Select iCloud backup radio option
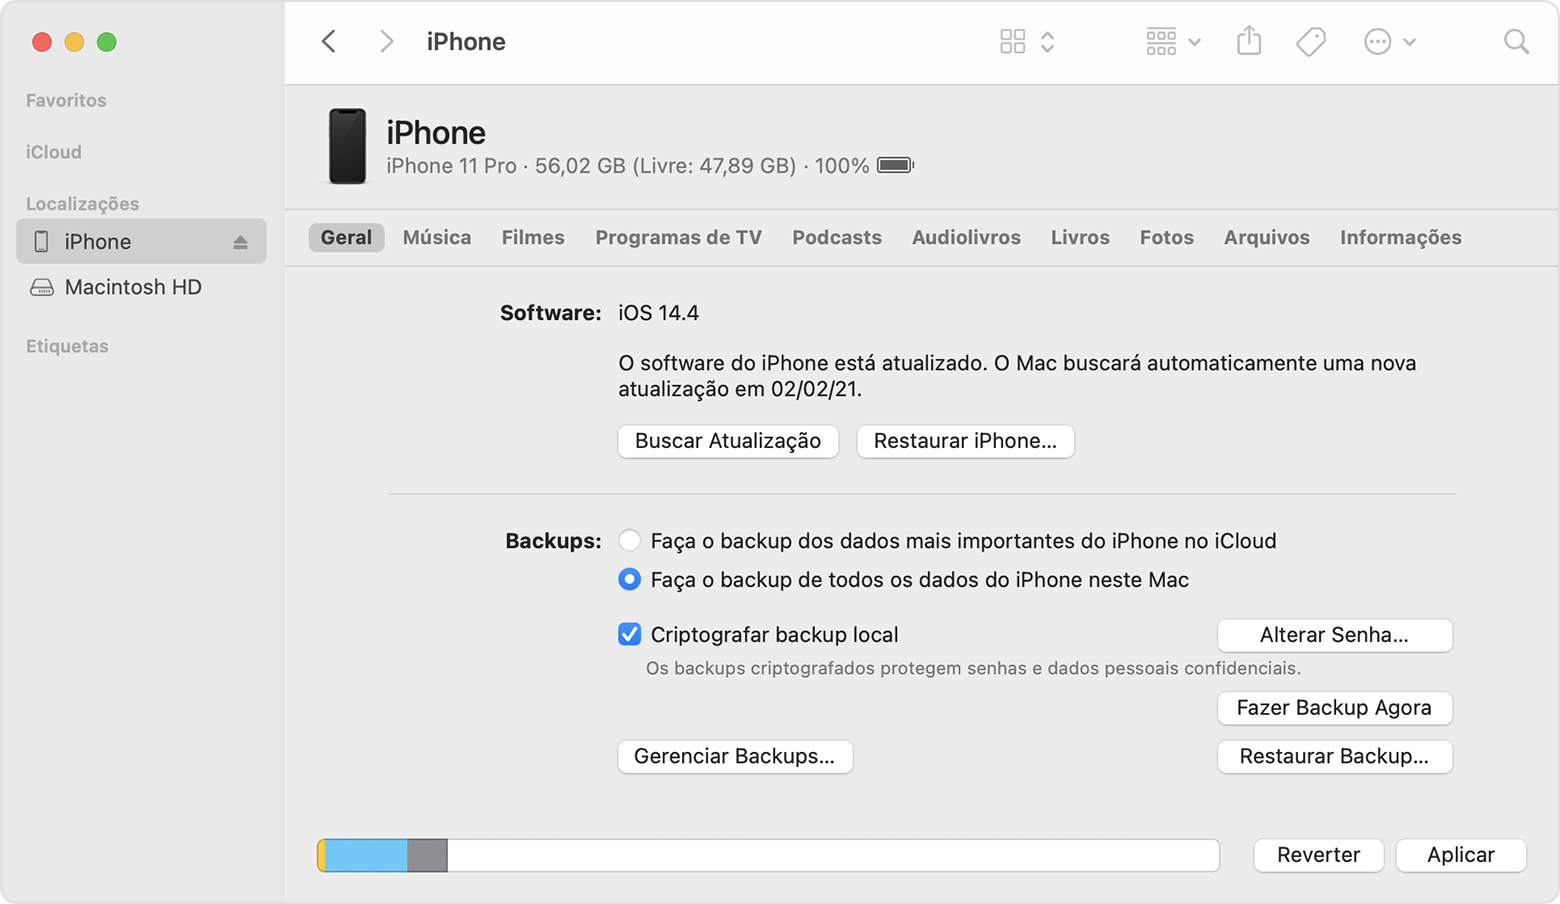Screen dimensions: 1560x904 629,541
